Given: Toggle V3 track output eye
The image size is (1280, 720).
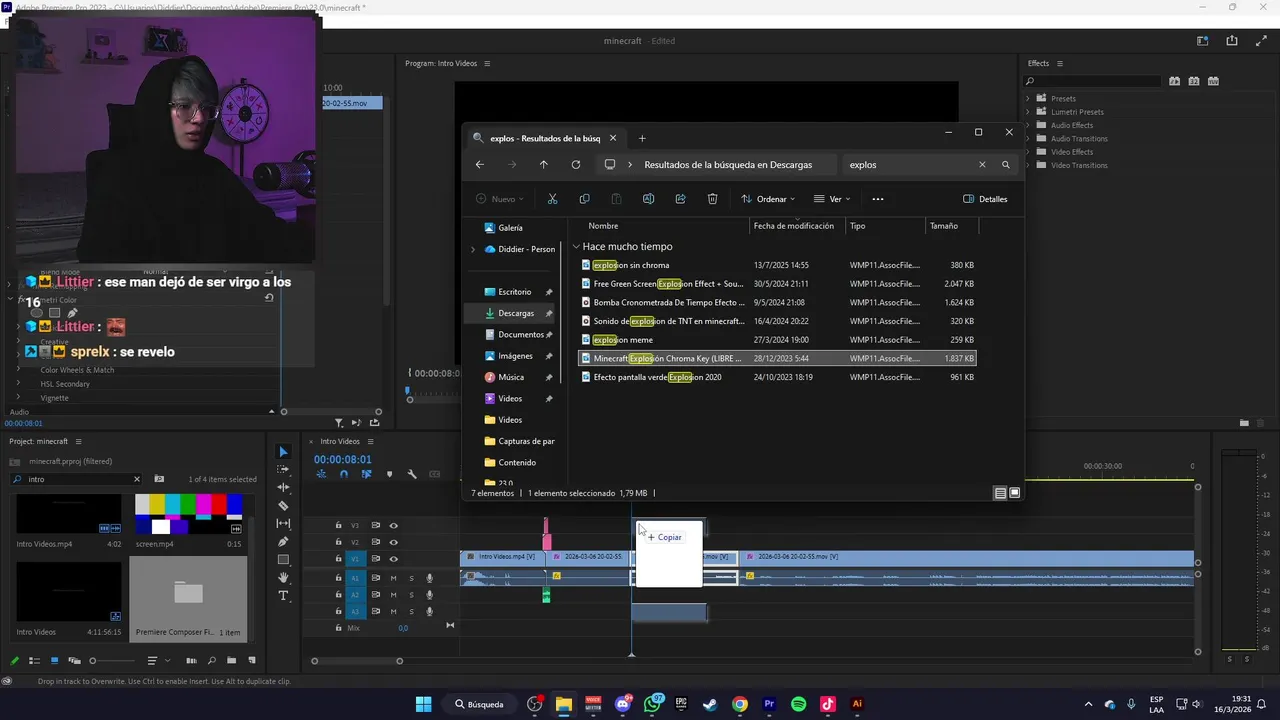Looking at the screenshot, I should [393, 525].
